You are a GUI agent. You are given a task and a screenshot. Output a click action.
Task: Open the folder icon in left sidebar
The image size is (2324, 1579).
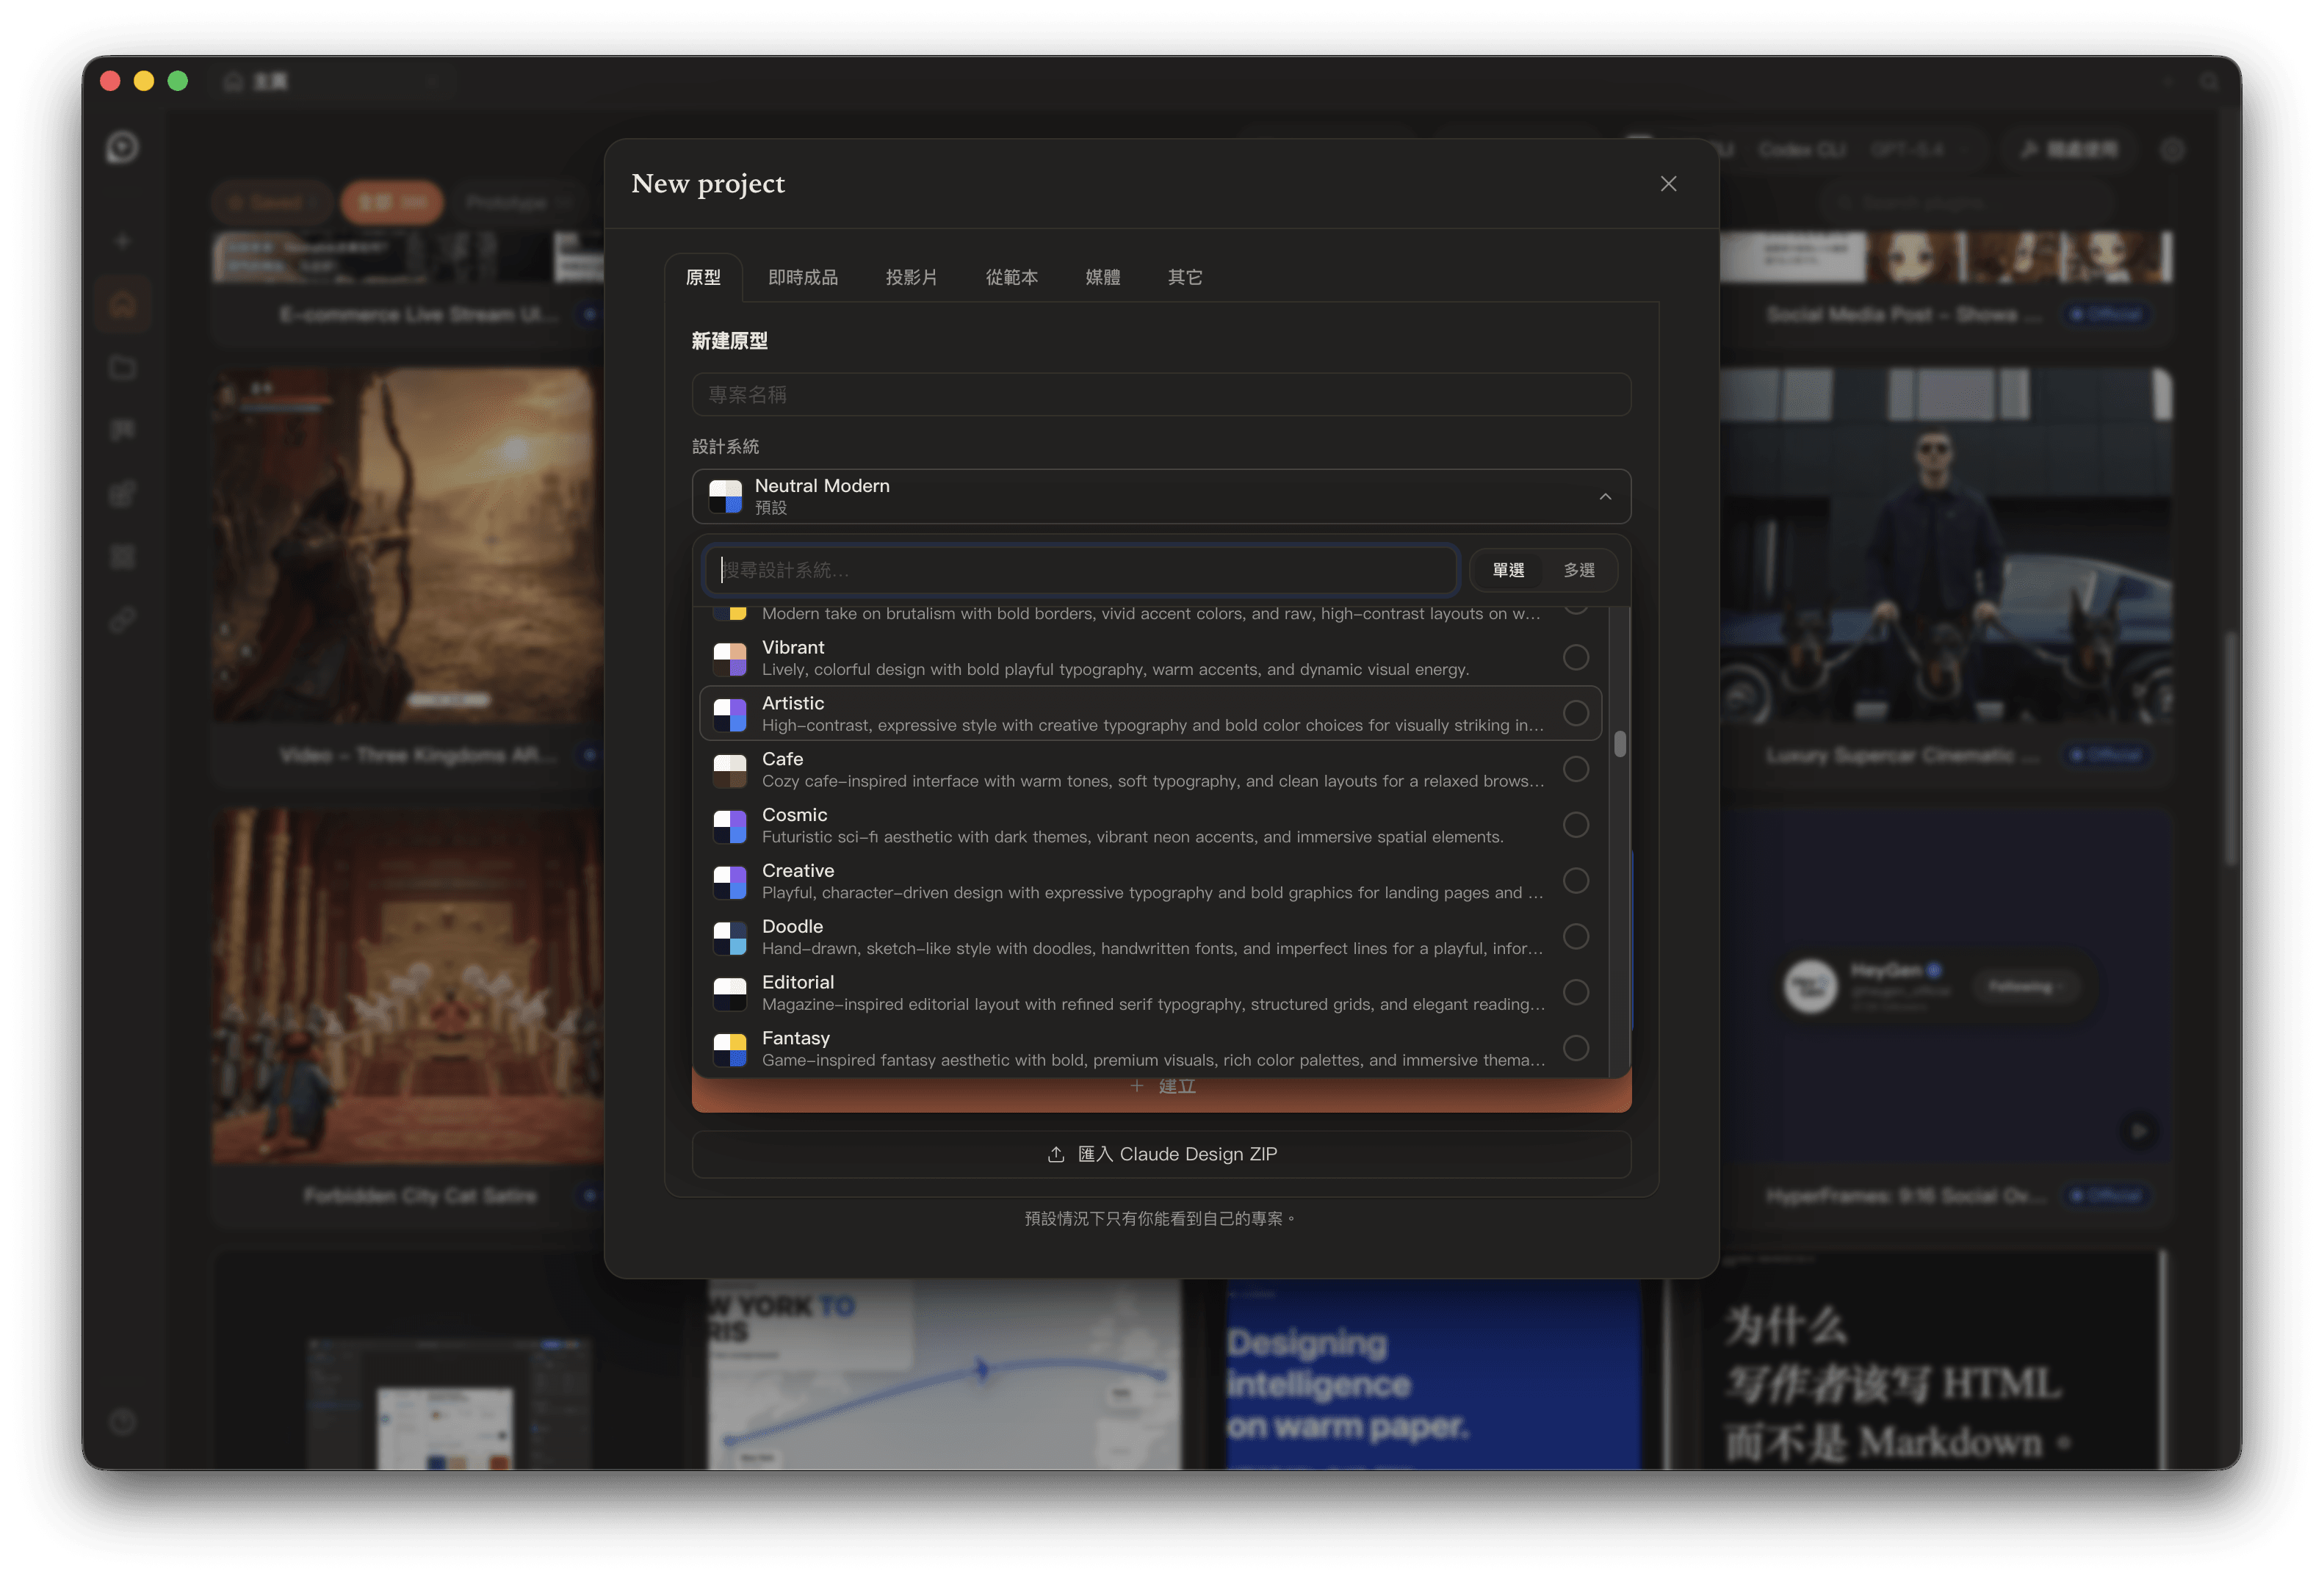122,368
